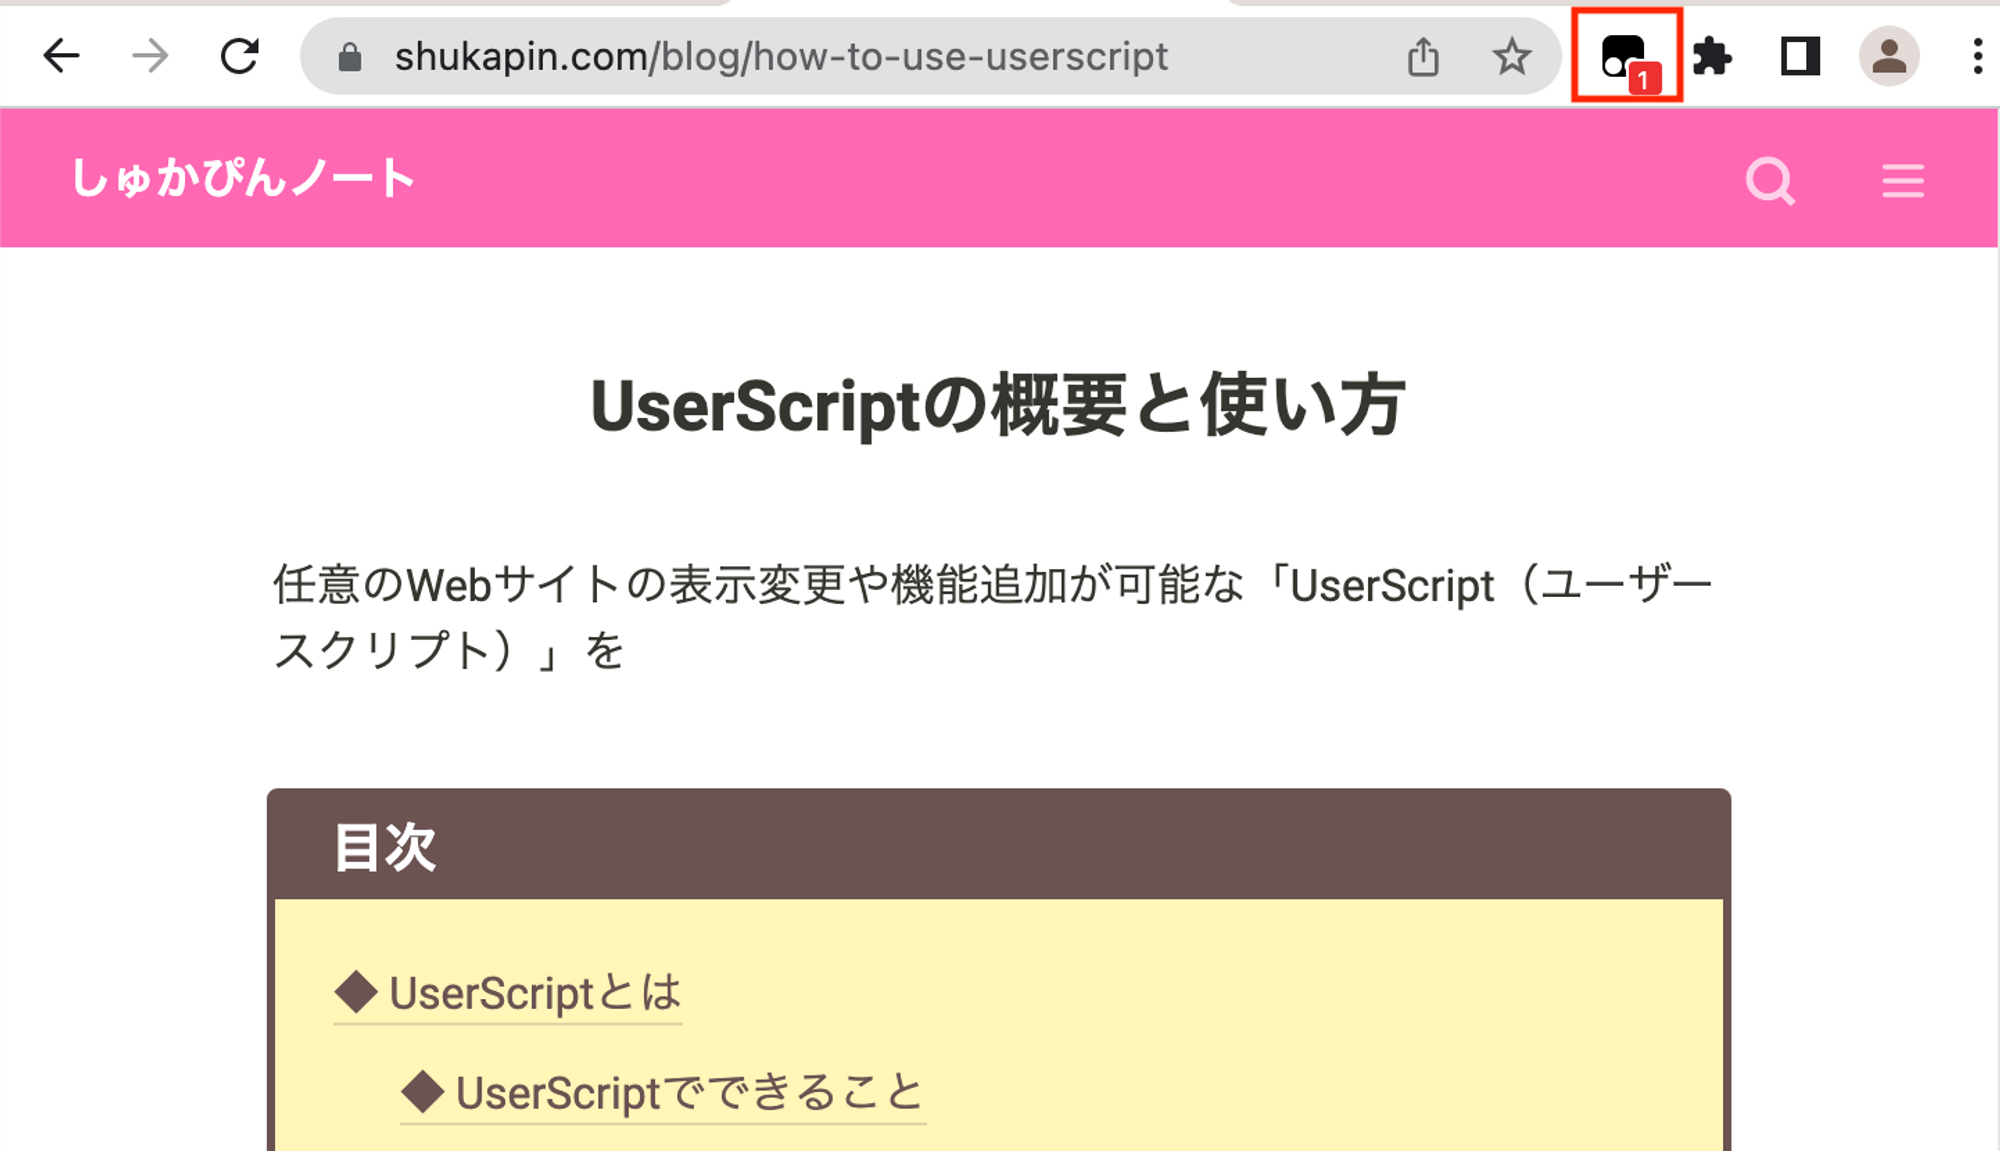Jump to the UserScriptでできること section

663,1093
